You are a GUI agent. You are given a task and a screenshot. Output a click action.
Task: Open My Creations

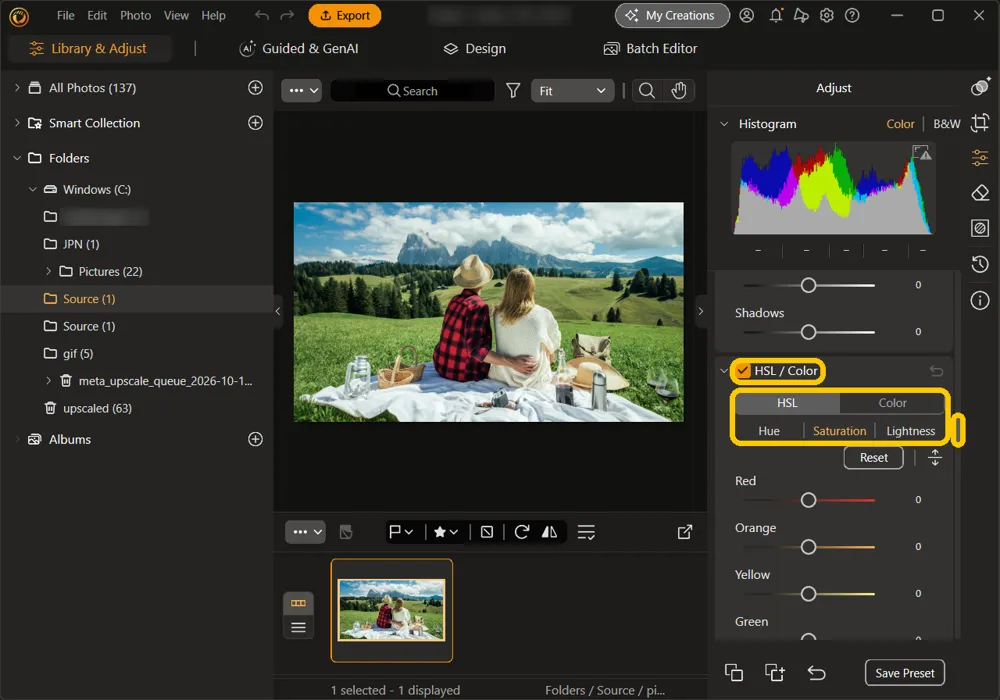(x=672, y=15)
